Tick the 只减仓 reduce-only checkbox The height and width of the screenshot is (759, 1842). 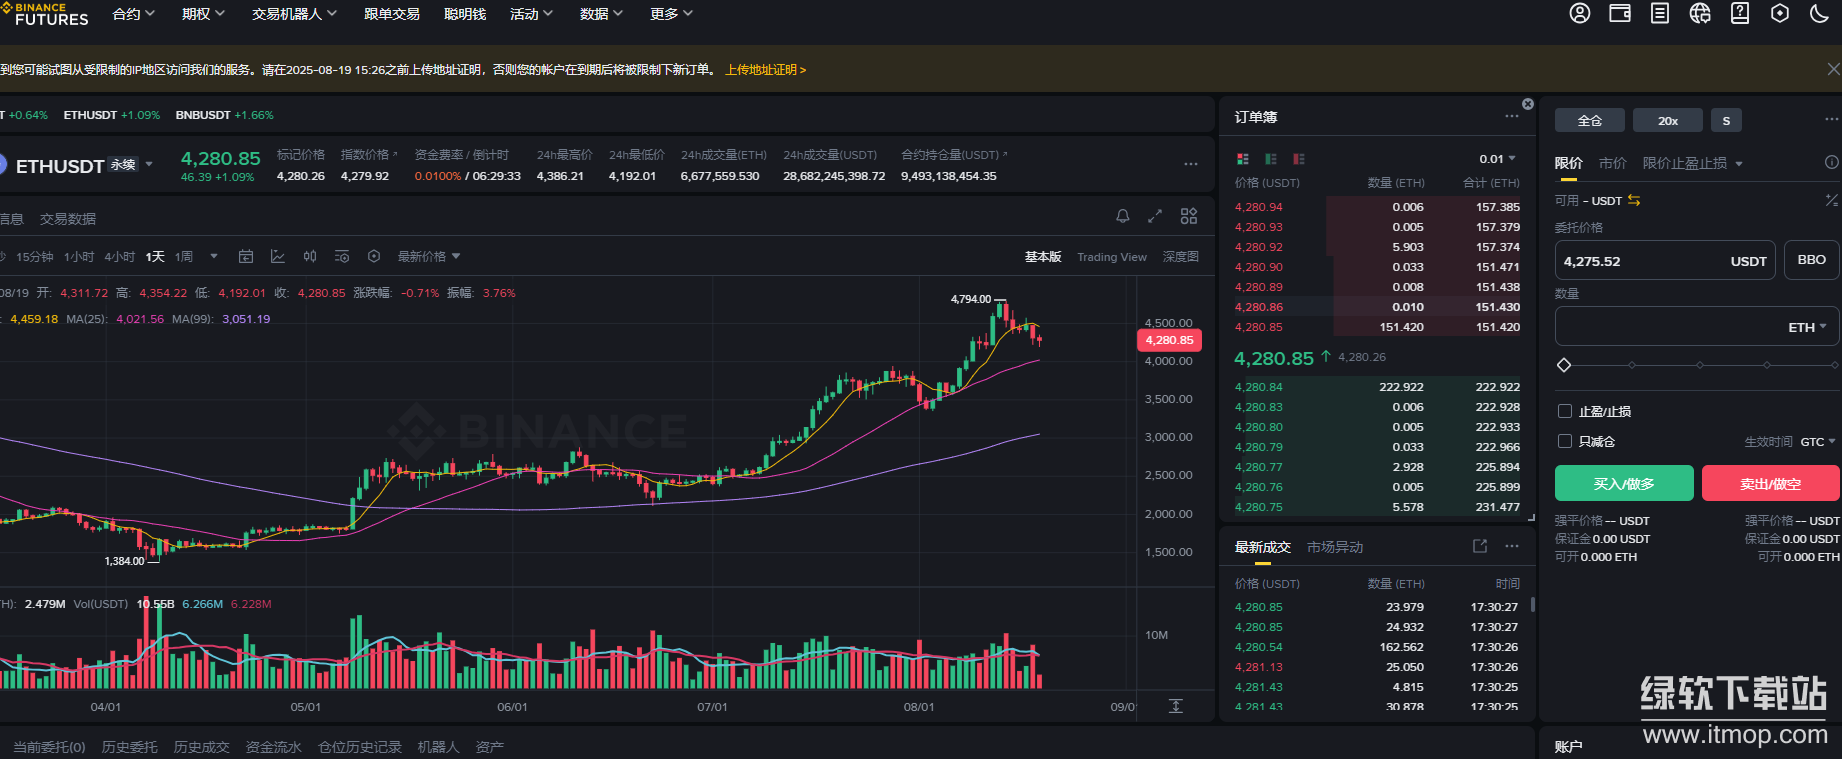coord(1565,441)
